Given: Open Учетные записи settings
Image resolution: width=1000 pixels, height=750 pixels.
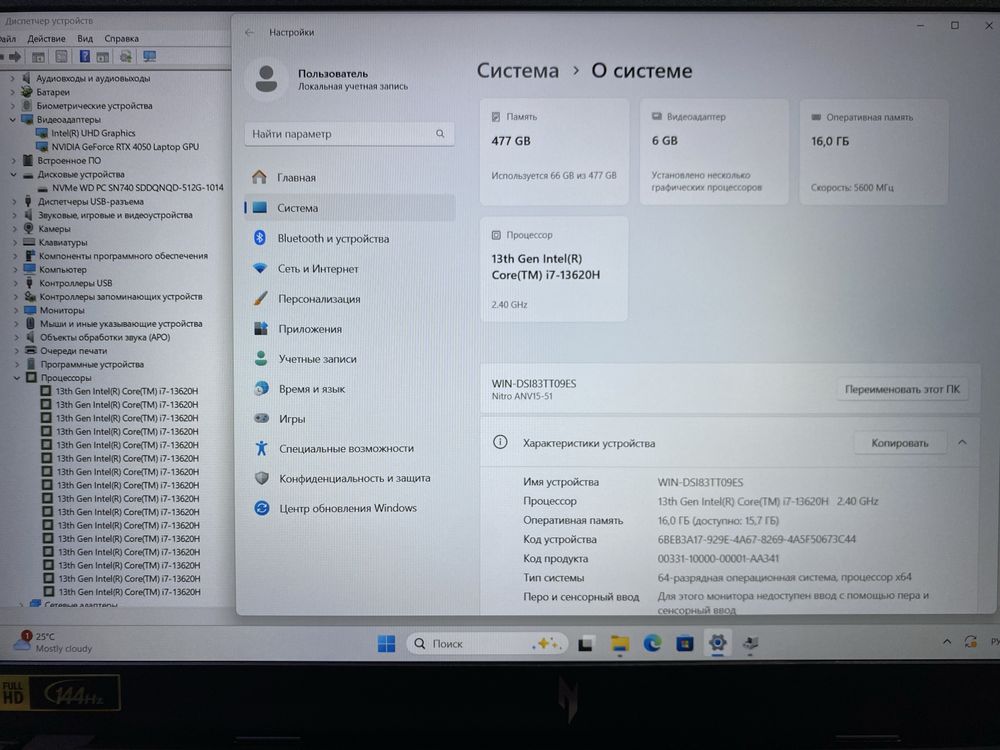Looking at the screenshot, I should point(349,359).
